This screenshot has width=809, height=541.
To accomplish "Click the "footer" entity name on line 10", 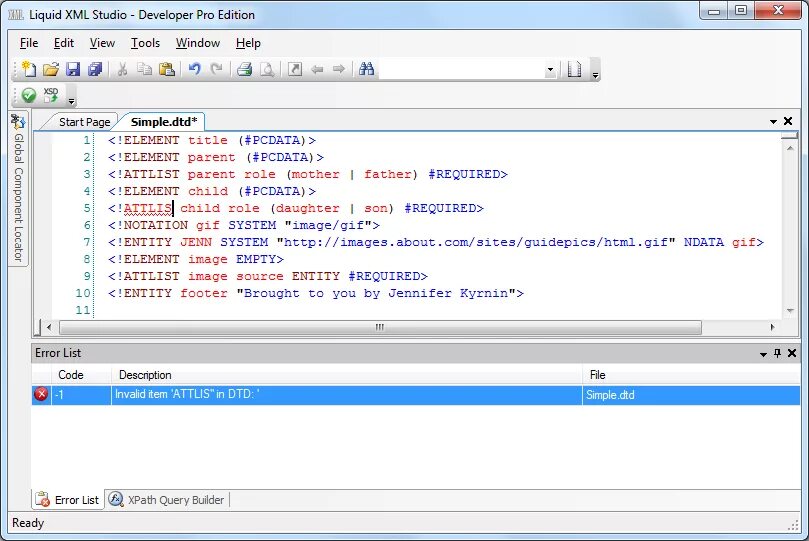I will tap(204, 293).
